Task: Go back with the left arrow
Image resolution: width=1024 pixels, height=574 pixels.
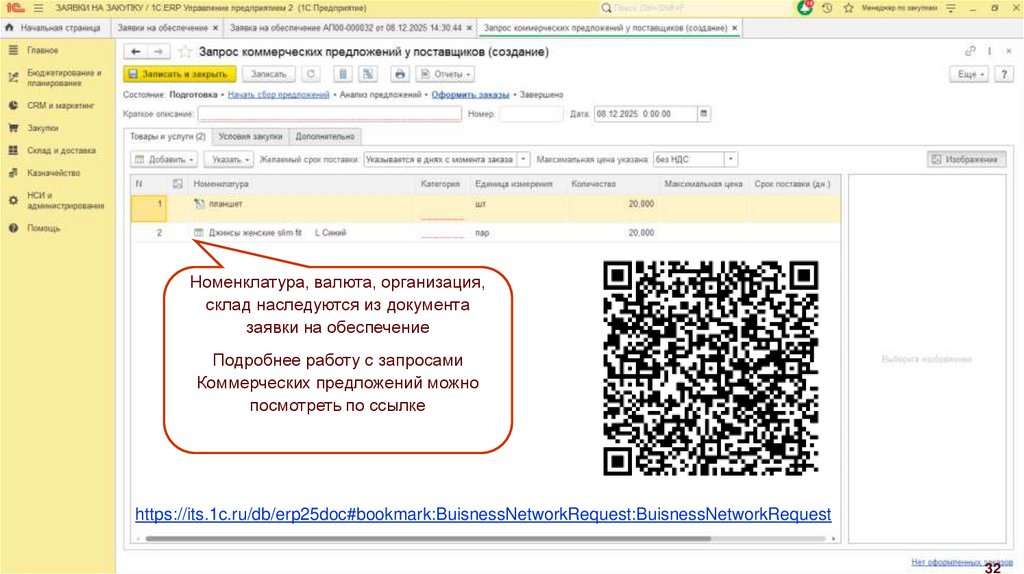Action: [135, 52]
